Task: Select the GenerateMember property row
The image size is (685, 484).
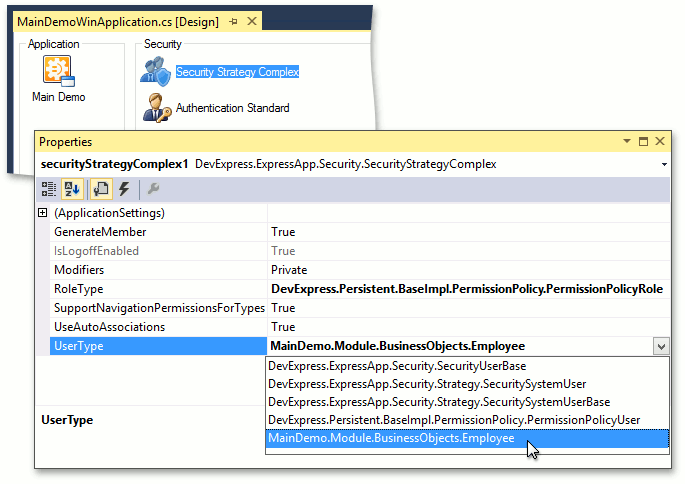Action: pos(360,232)
